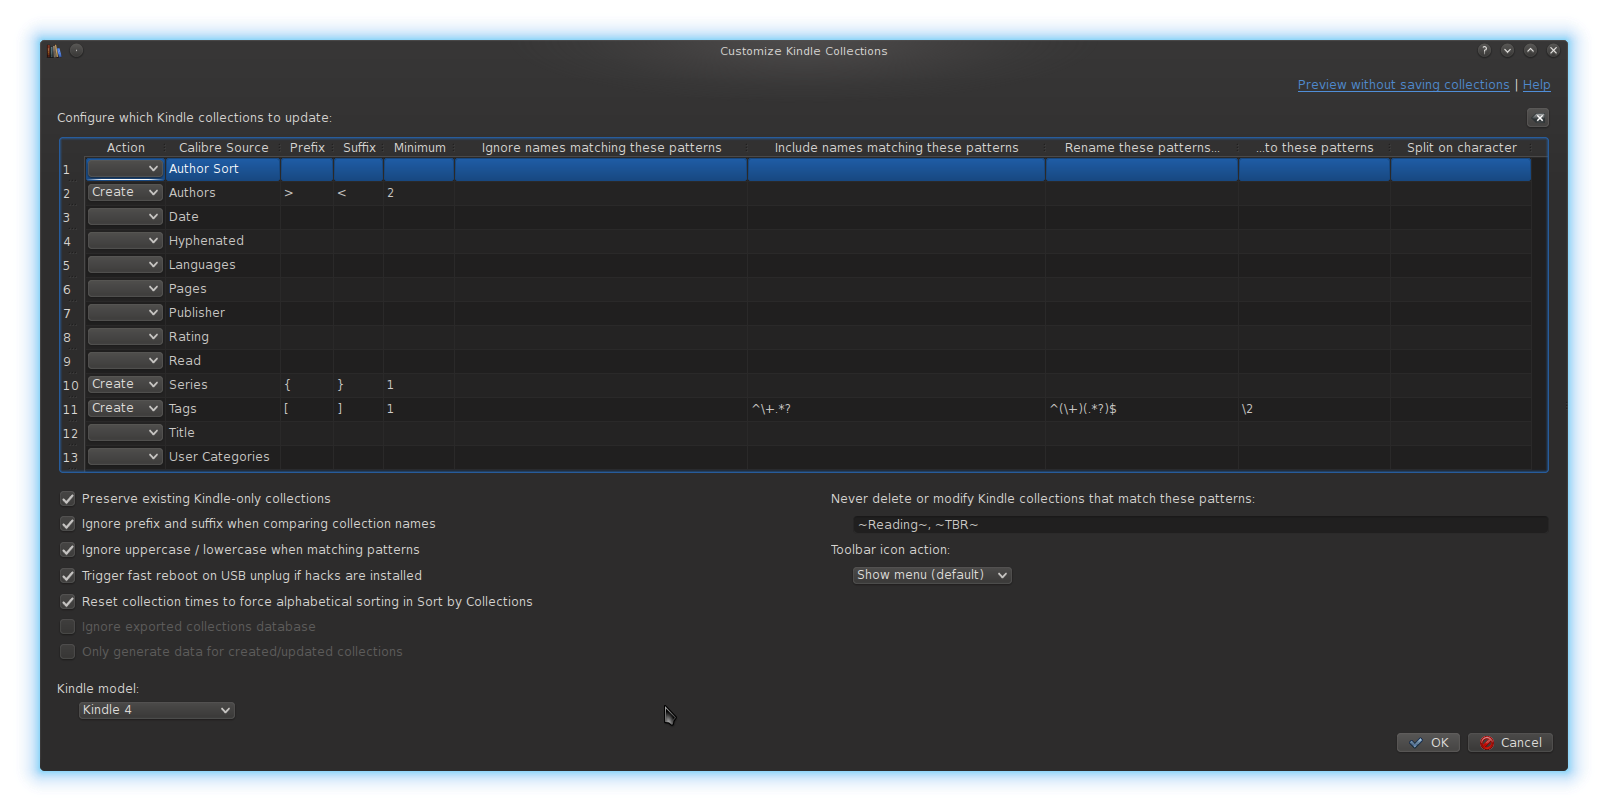The width and height of the screenshot is (1608, 811).
Task: Open Action dropdown for Series row
Action: coord(125,385)
